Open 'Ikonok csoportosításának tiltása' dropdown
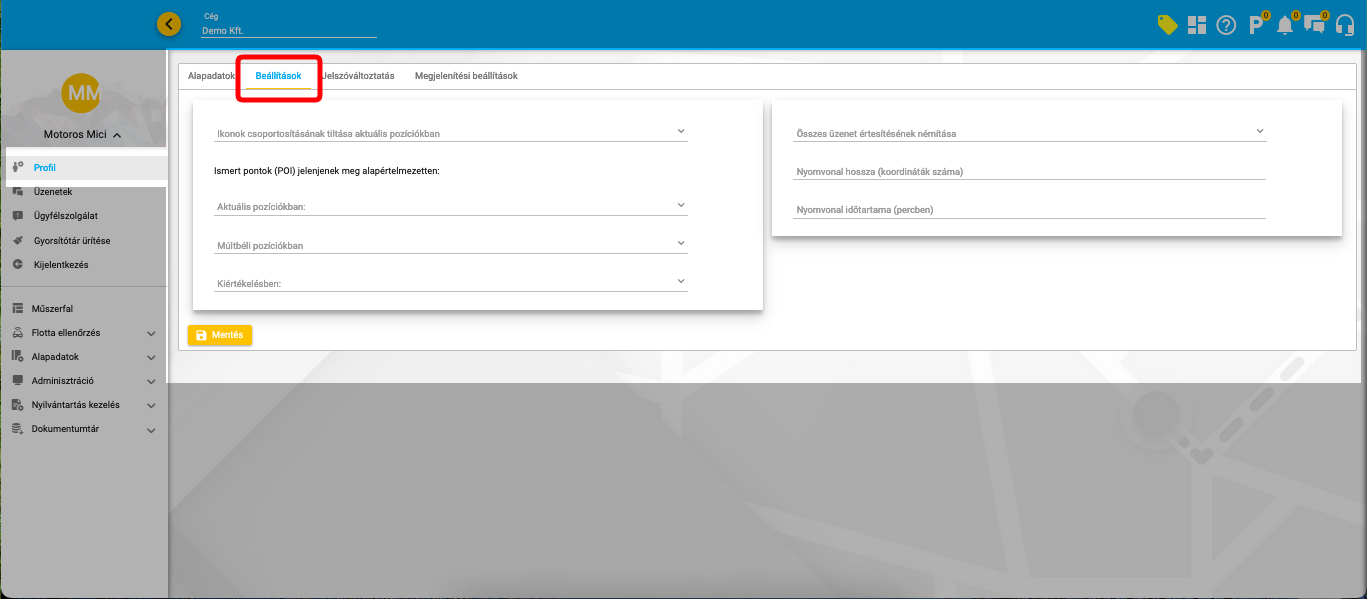 [450, 132]
